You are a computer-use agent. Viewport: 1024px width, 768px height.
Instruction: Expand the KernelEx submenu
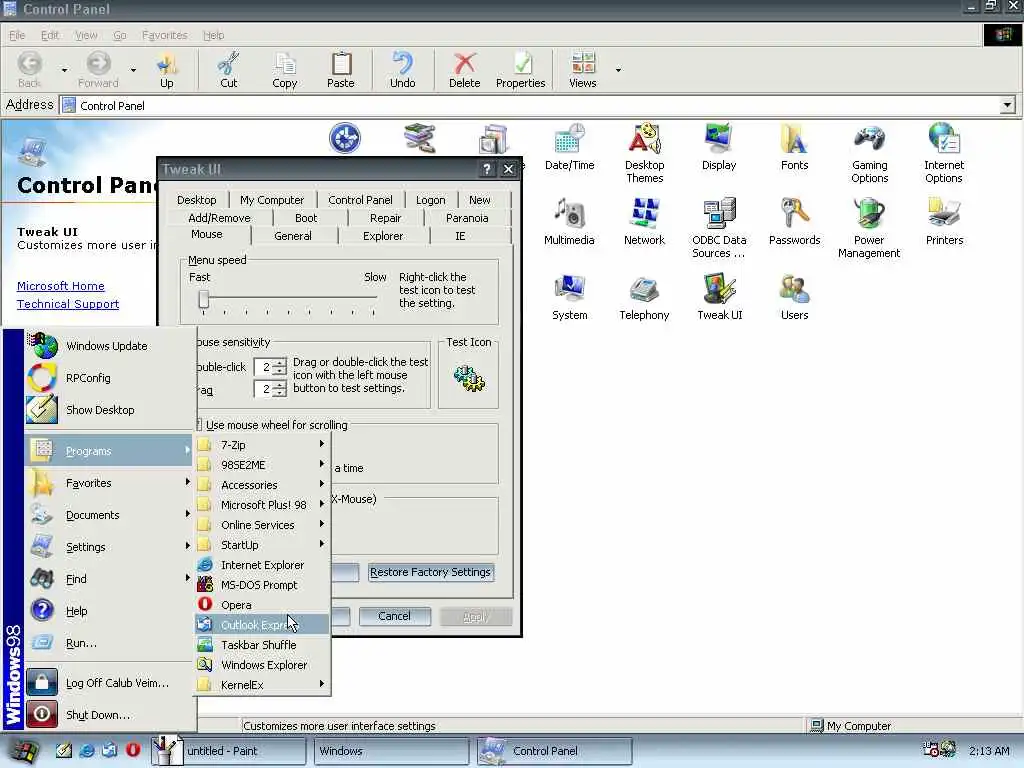pyautogui.click(x=262, y=684)
